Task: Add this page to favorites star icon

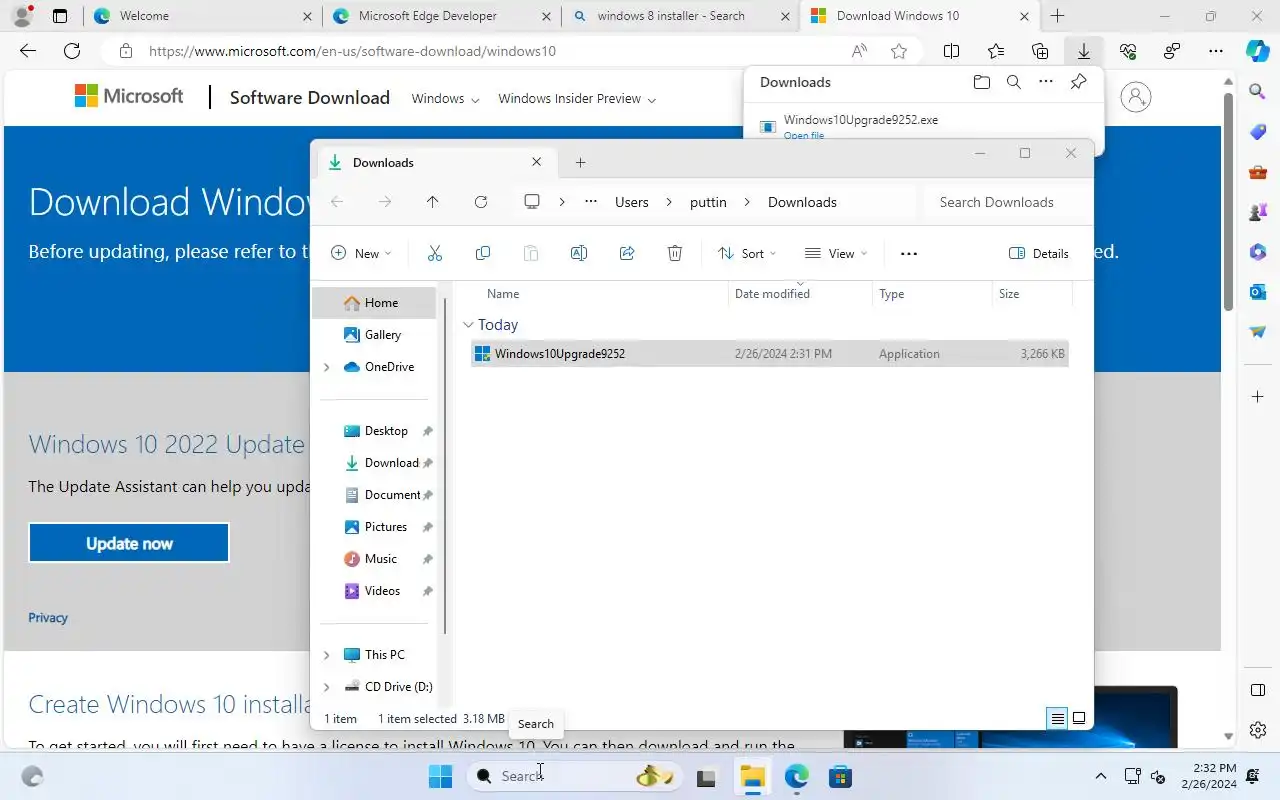Action: [x=899, y=51]
